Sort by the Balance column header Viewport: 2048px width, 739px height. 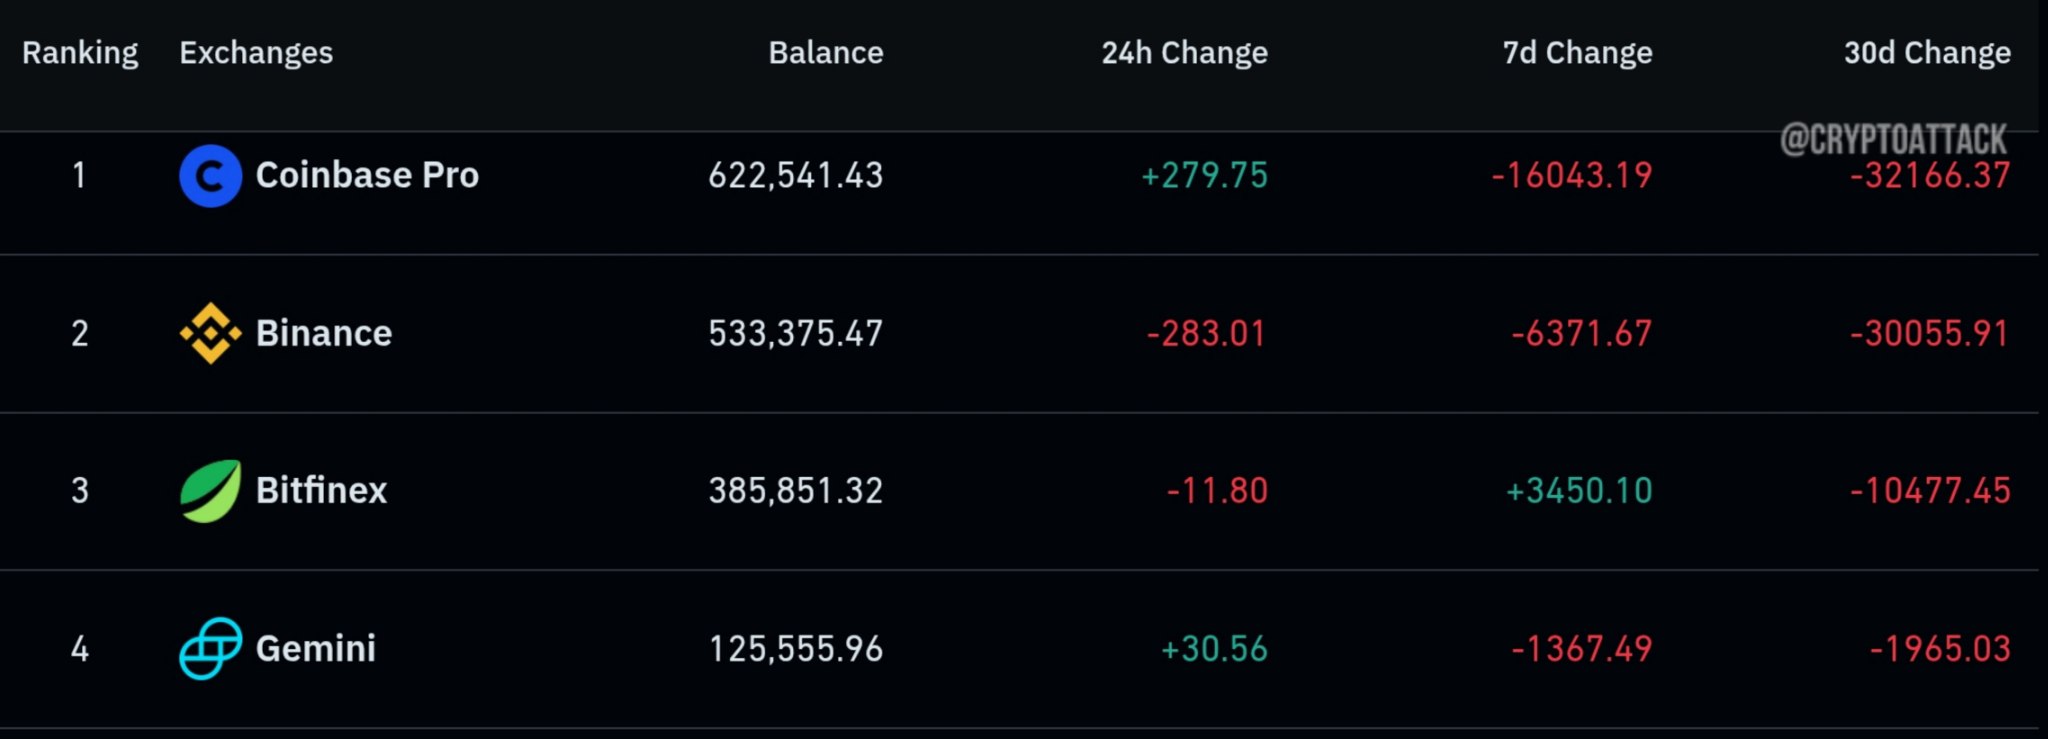tap(826, 53)
